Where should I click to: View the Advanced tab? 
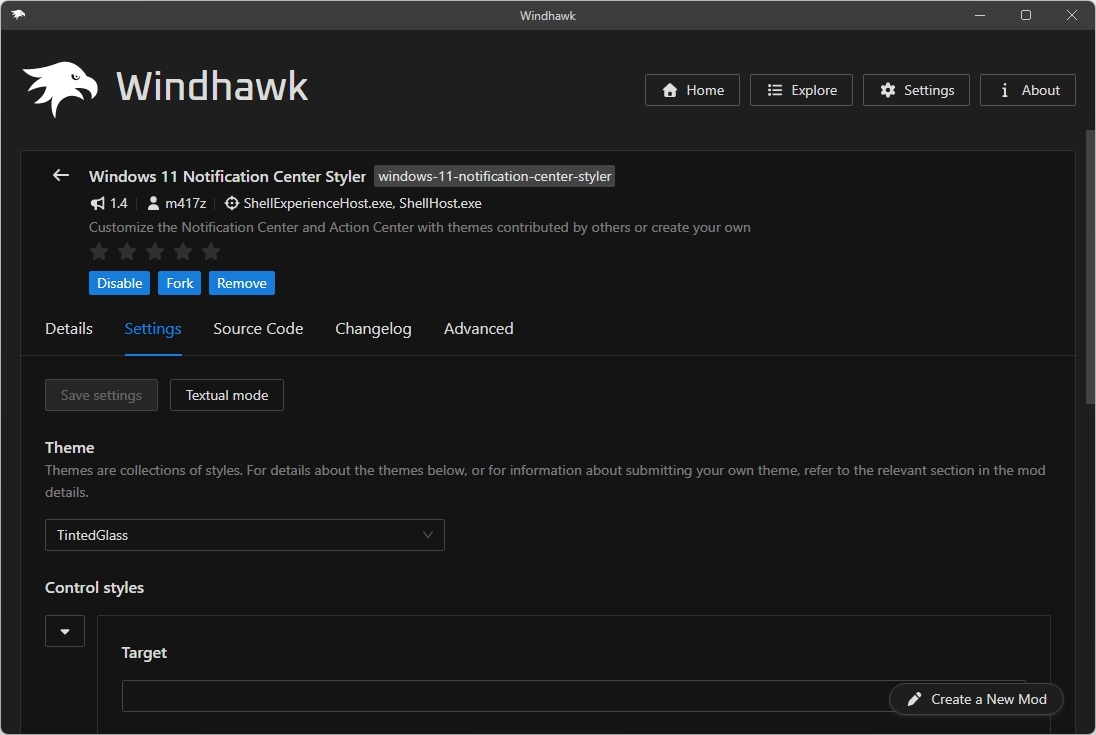(478, 328)
